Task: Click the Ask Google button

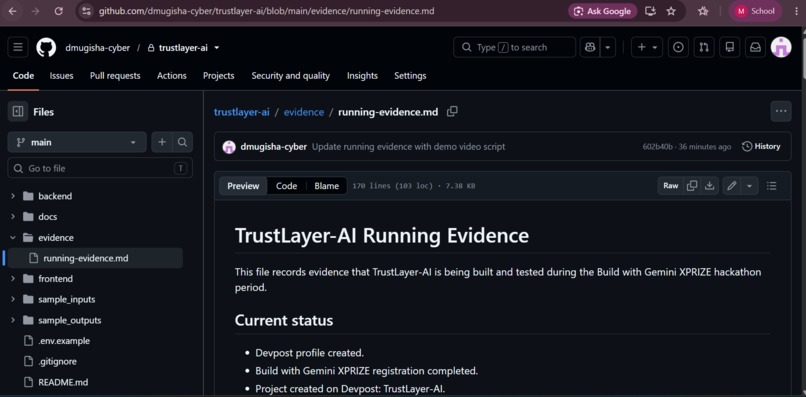Action: [602, 11]
